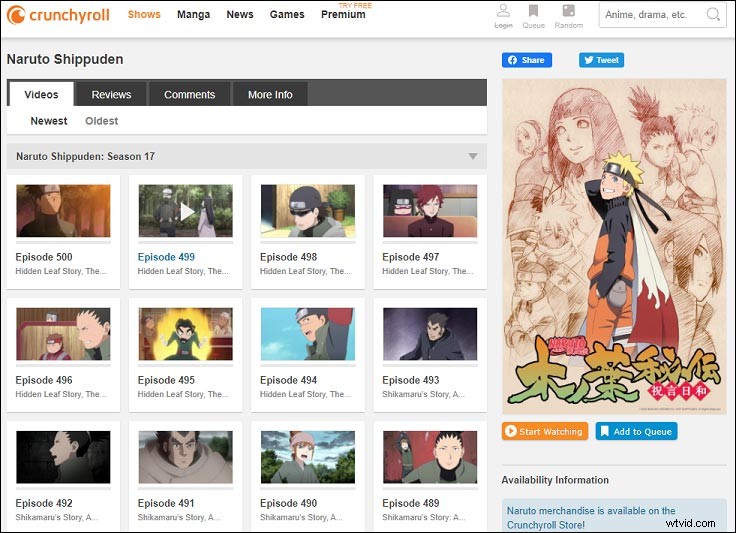Screen dimensions: 736x533
Task: Click the Crunchyroll logo
Action: point(58,15)
